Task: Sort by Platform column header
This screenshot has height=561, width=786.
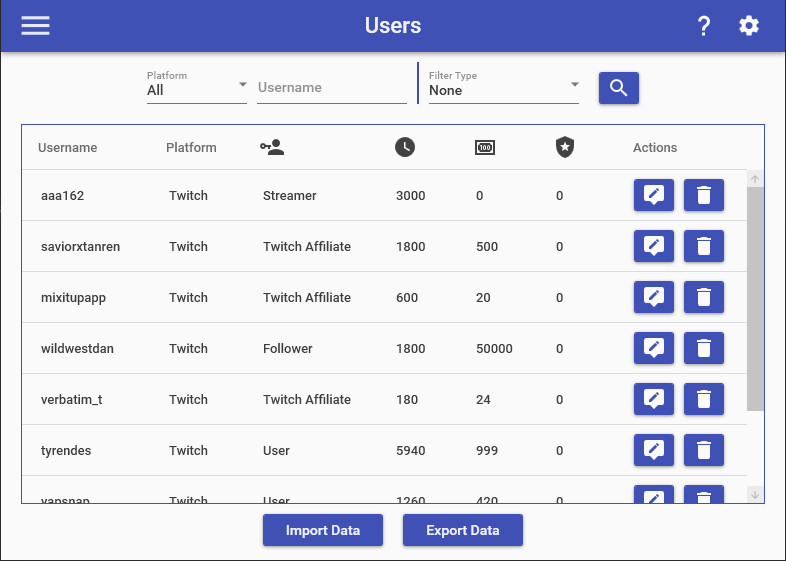Action: pyautogui.click(x=191, y=148)
